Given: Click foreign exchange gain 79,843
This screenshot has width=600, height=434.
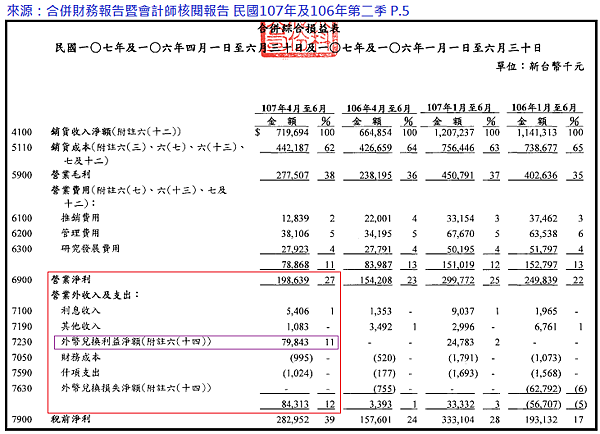Looking at the screenshot, I should point(295,342).
